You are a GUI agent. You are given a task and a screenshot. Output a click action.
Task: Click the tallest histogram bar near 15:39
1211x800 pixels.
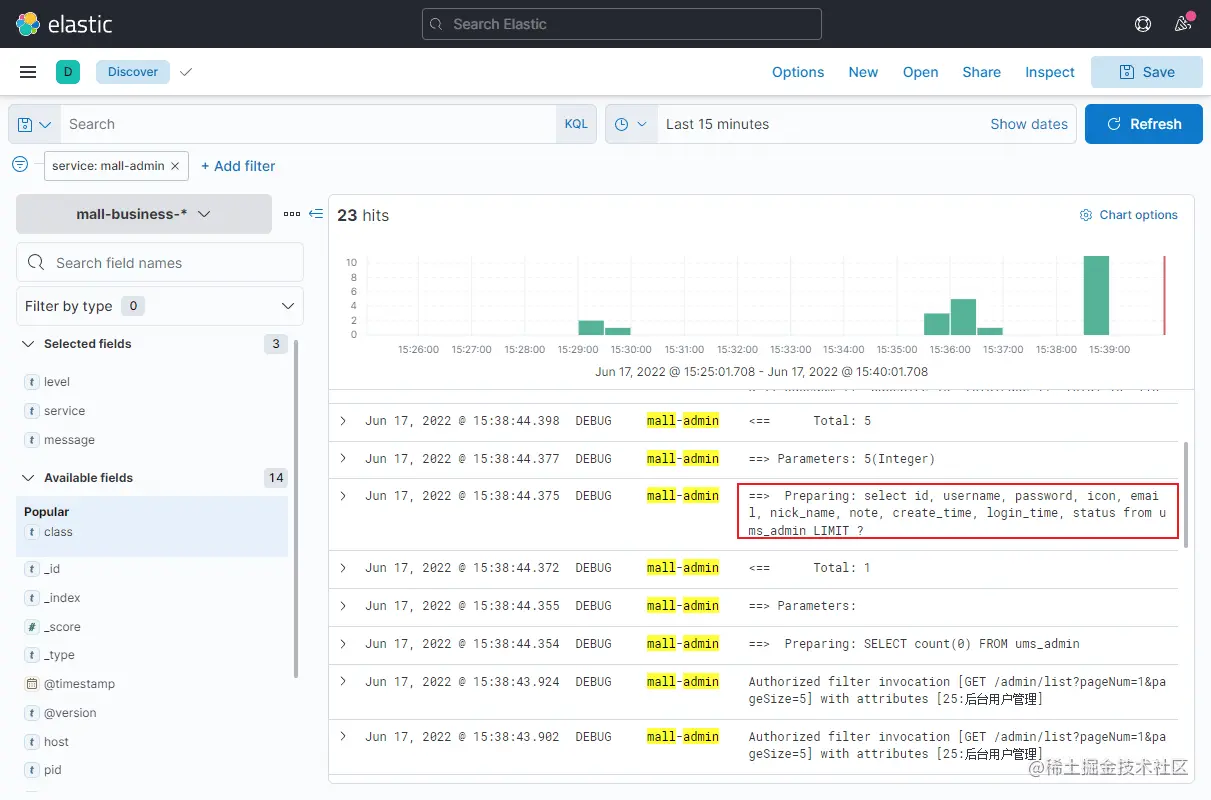[1096, 296]
